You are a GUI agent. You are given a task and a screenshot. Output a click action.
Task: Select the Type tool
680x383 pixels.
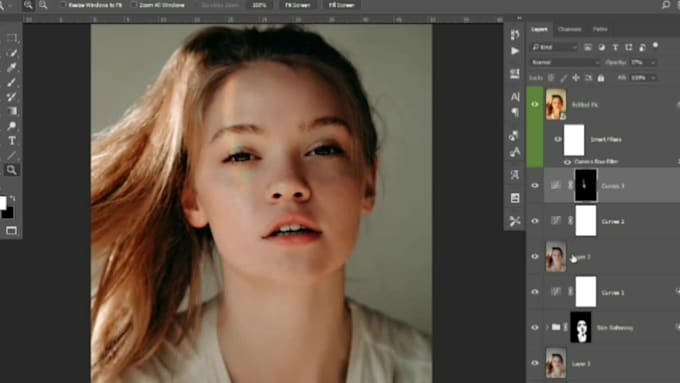coord(12,141)
